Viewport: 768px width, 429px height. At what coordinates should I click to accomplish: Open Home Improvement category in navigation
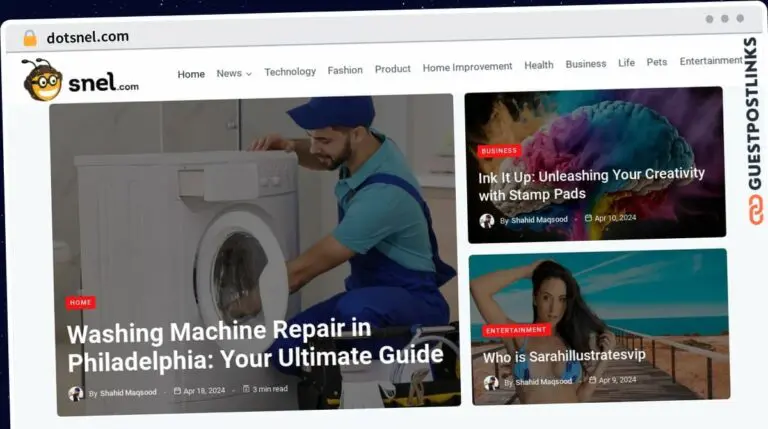click(x=467, y=67)
